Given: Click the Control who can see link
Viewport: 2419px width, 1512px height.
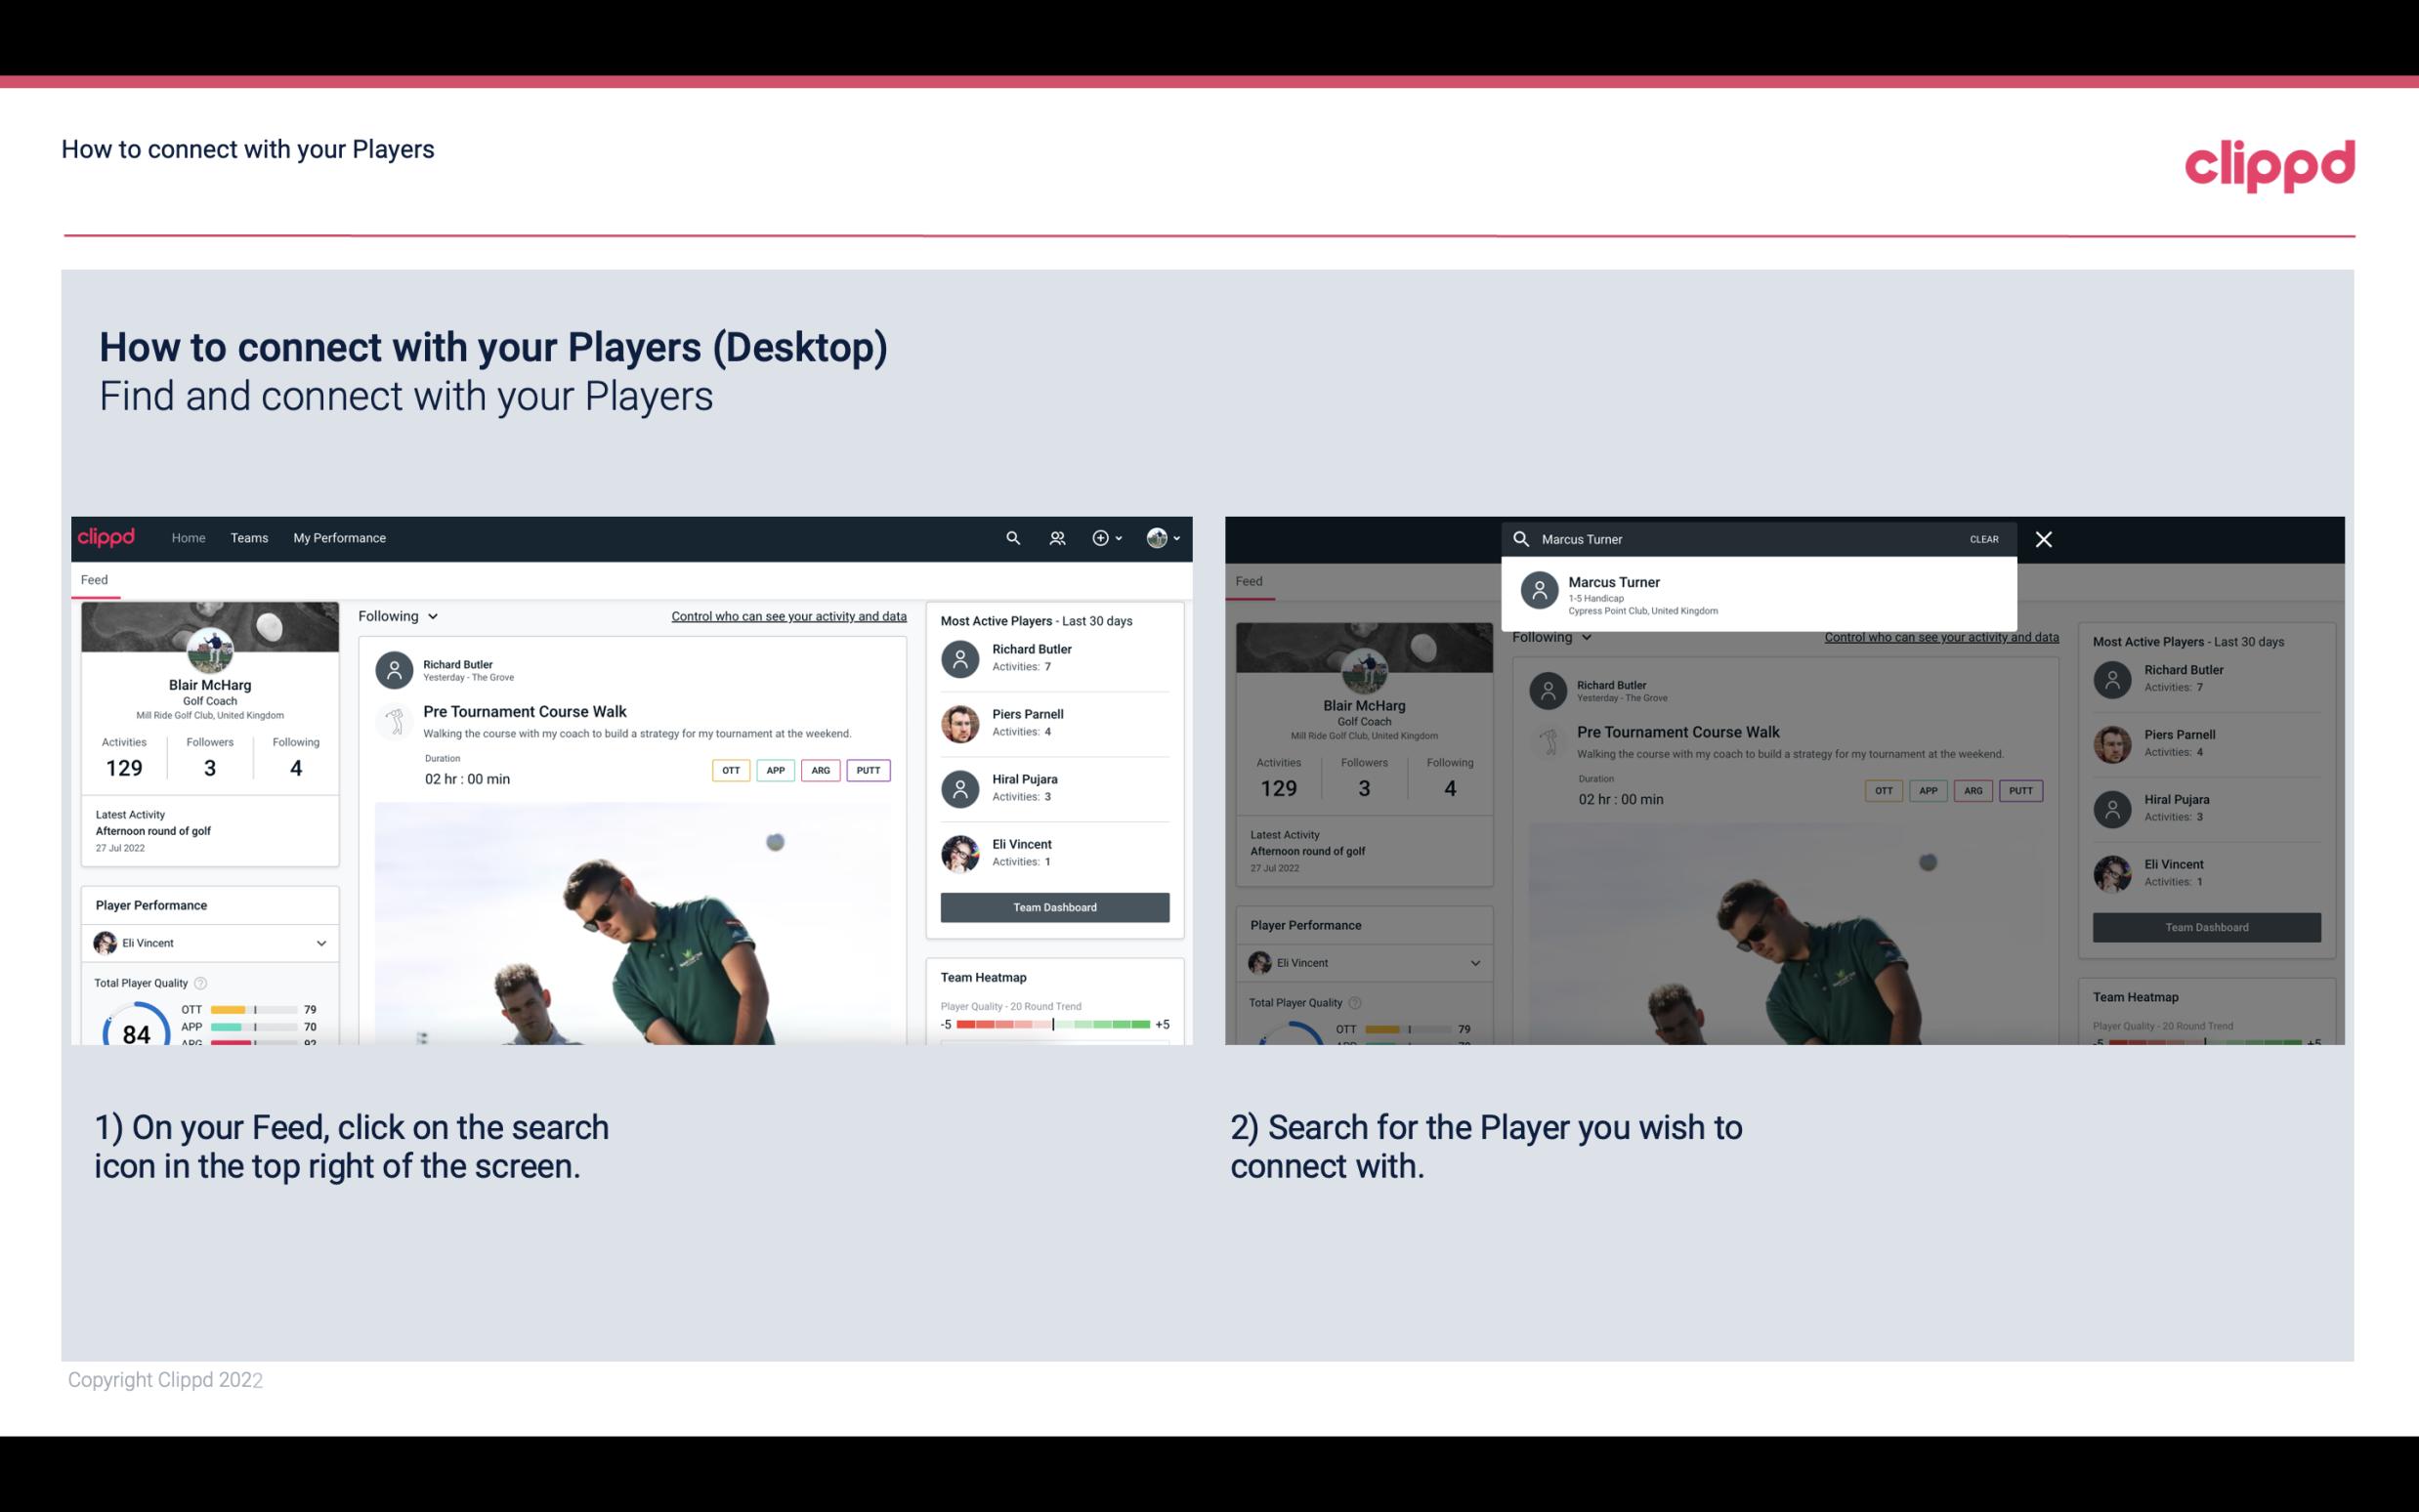Looking at the screenshot, I should coord(785,615).
